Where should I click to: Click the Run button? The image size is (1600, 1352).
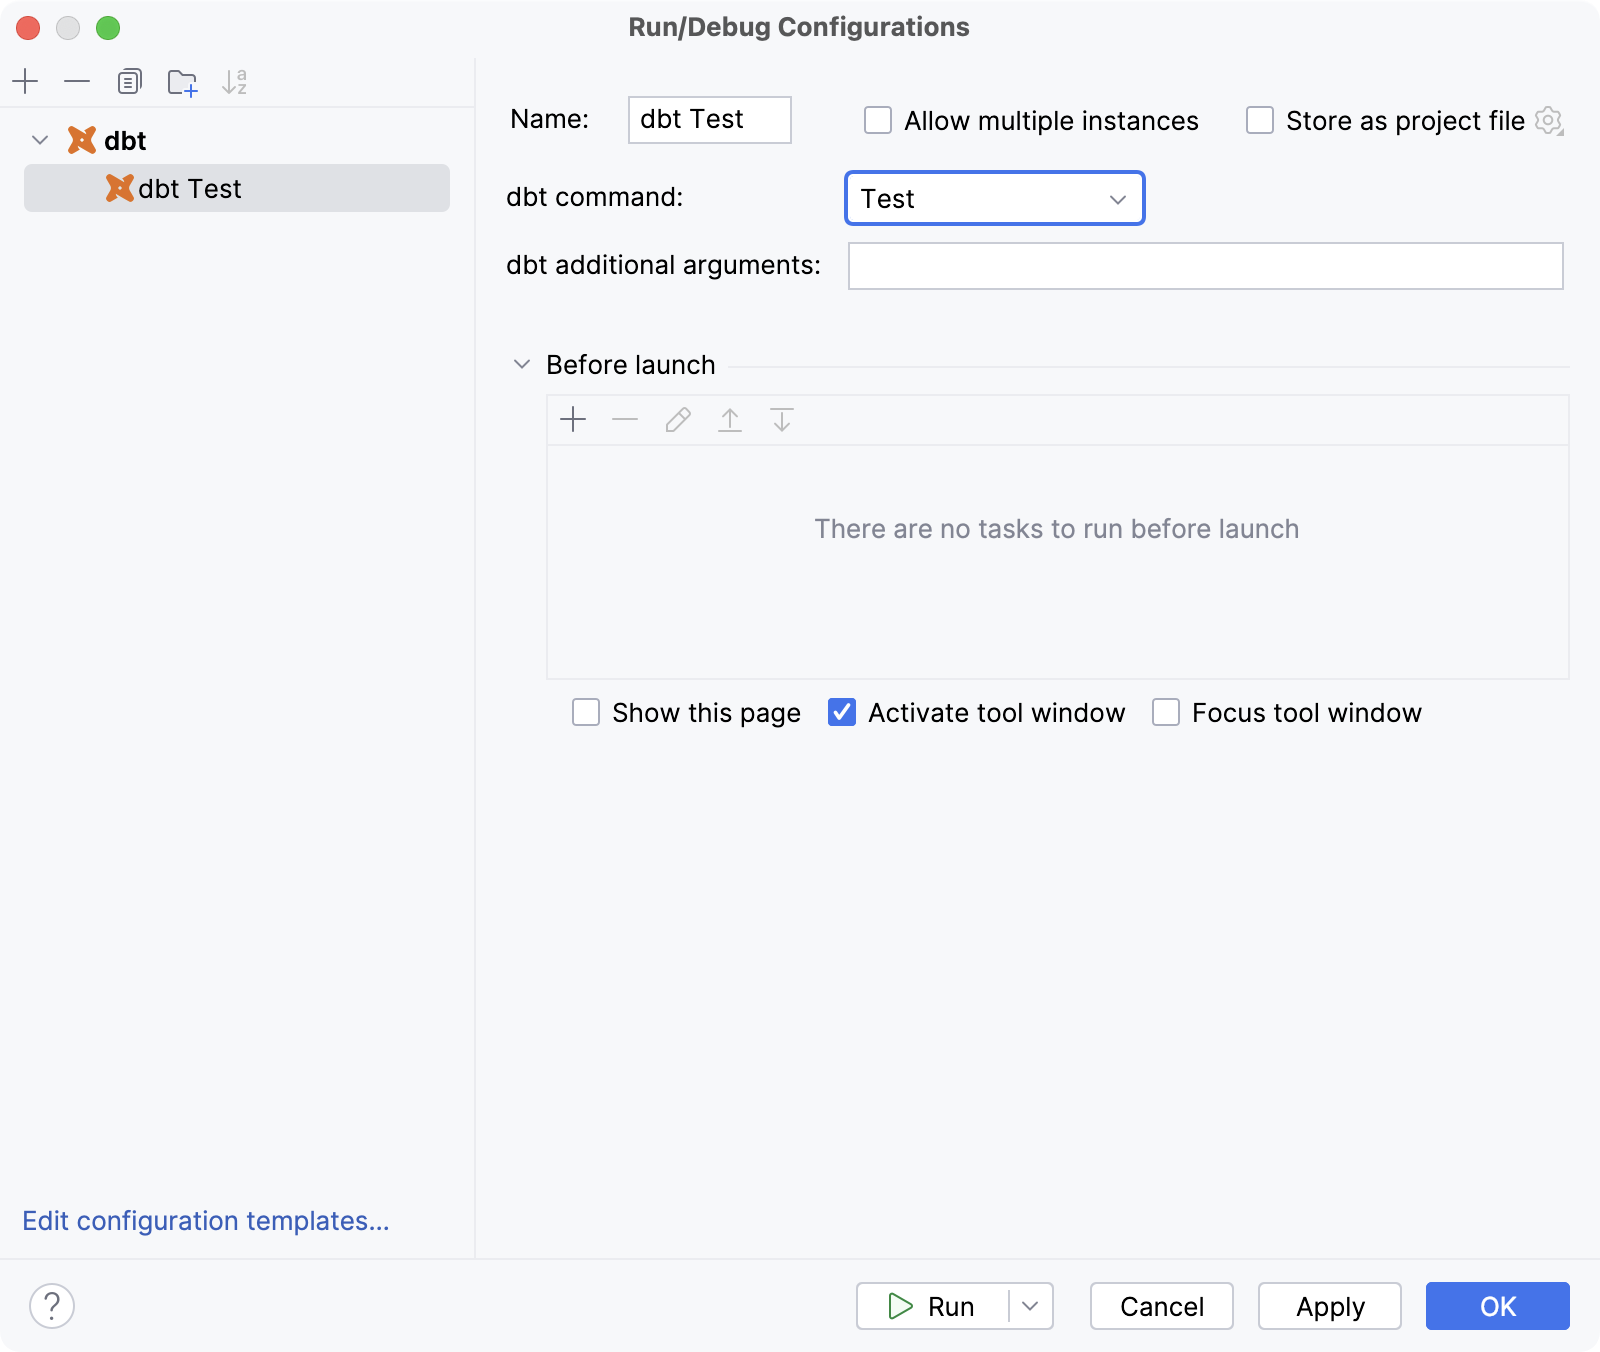point(932,1306)
